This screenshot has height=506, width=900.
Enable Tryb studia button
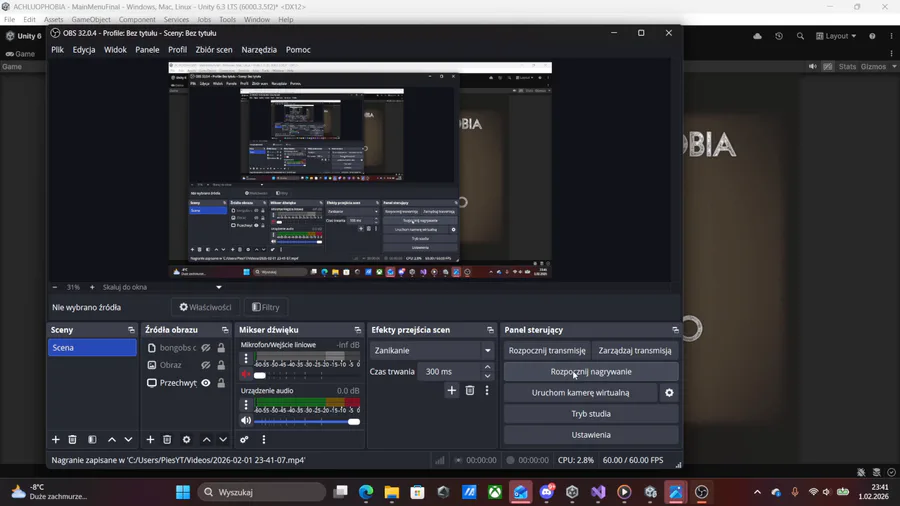click(x=591, y=414)
